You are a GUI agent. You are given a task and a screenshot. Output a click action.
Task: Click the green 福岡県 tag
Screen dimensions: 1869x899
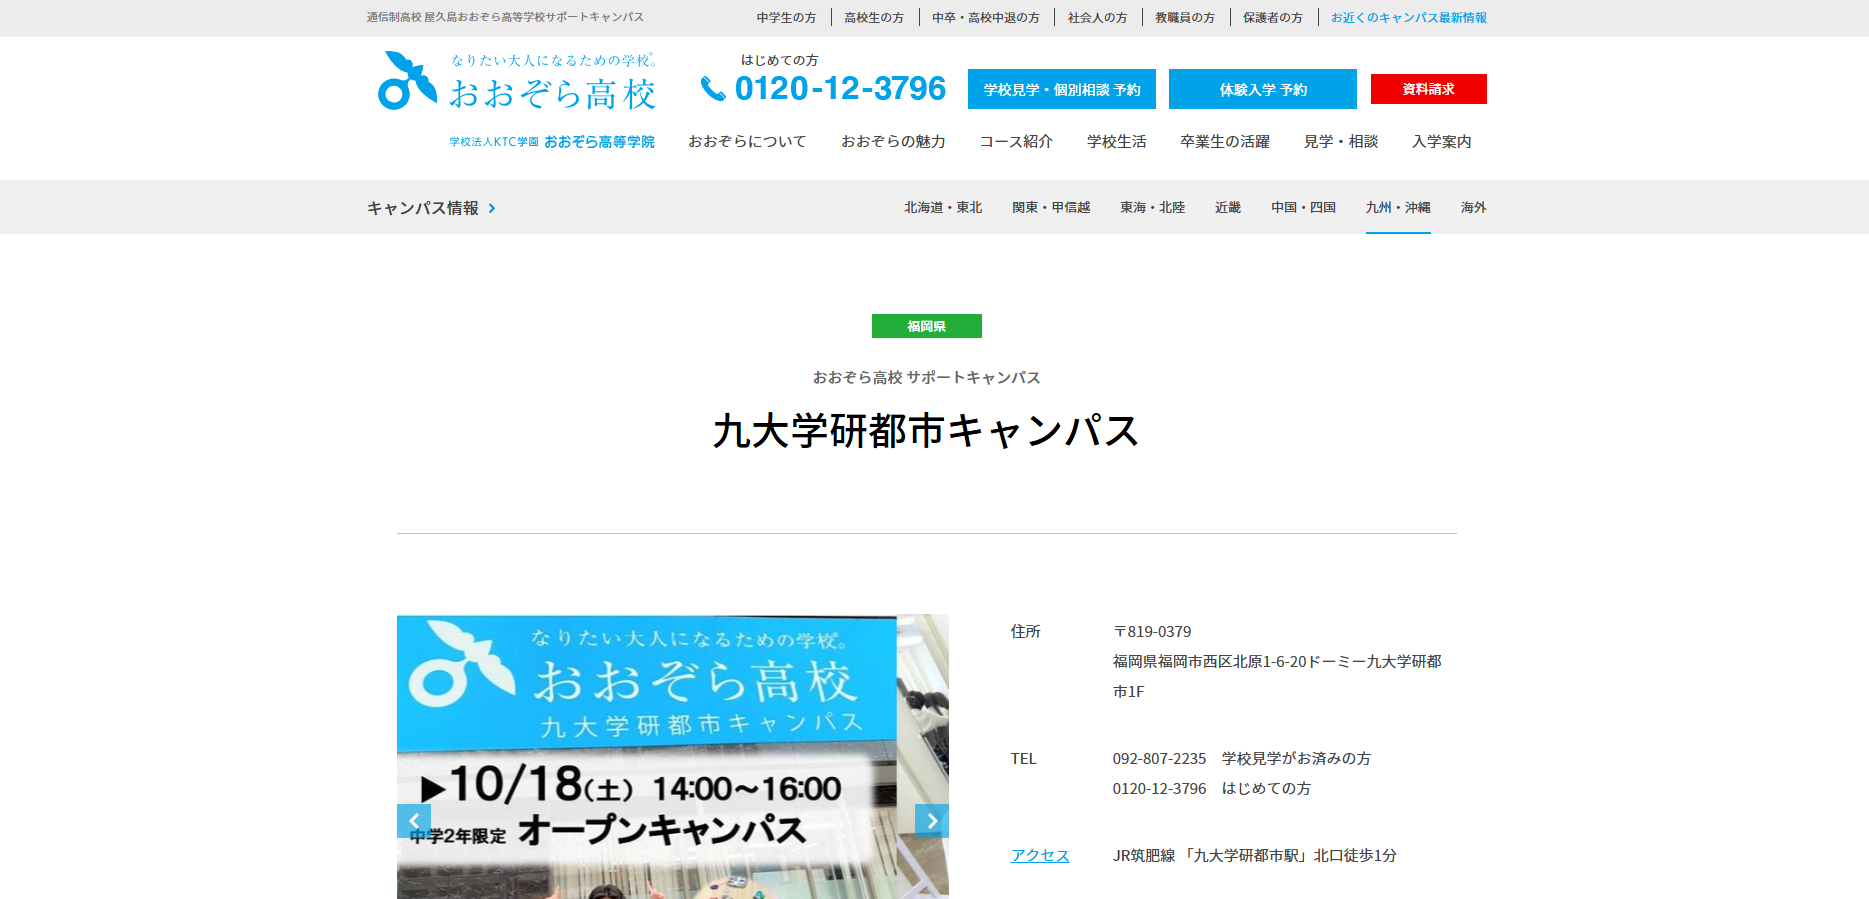coord(927,326)
